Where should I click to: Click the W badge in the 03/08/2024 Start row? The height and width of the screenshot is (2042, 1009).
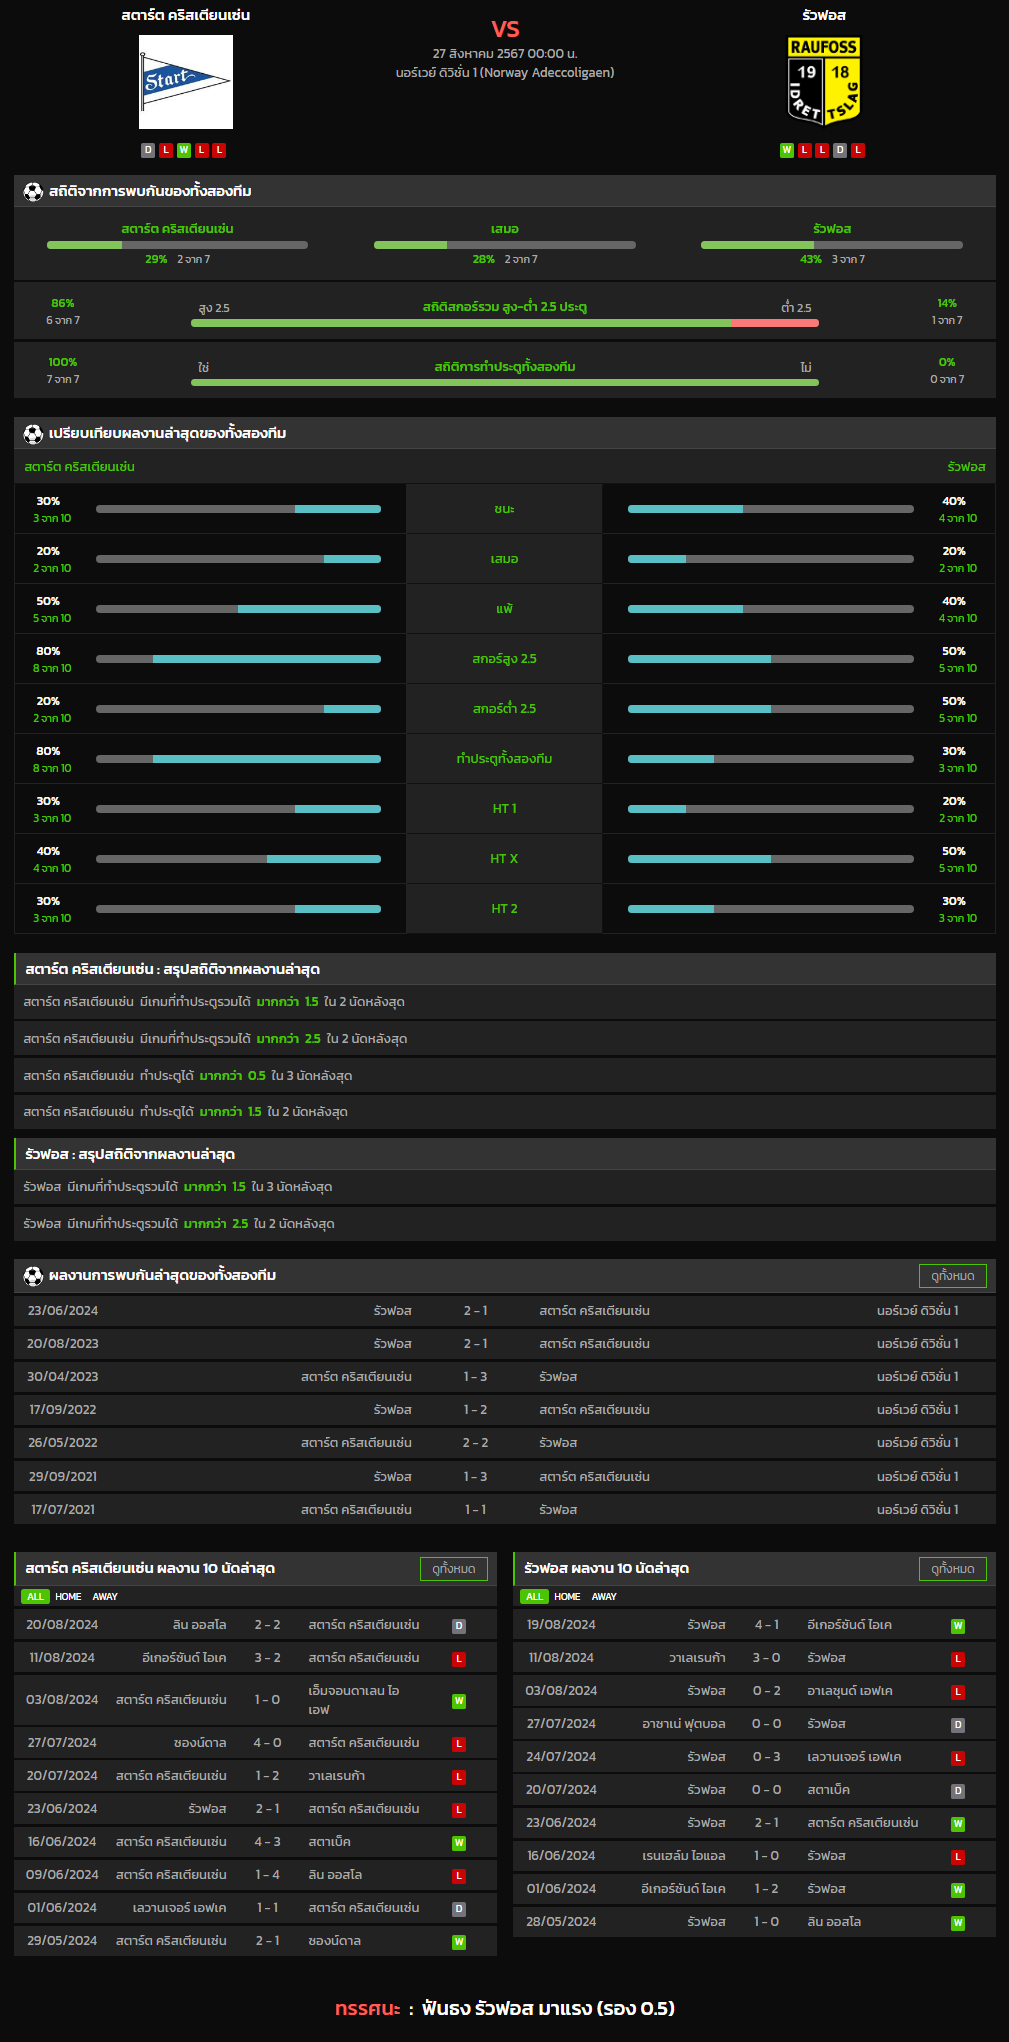coord(459,1701)
